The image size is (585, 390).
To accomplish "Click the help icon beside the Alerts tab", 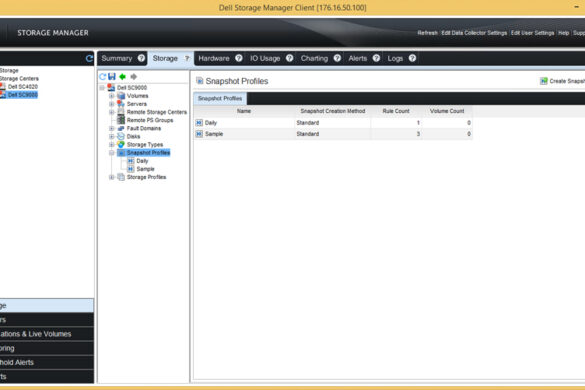I will coord(376,58).
